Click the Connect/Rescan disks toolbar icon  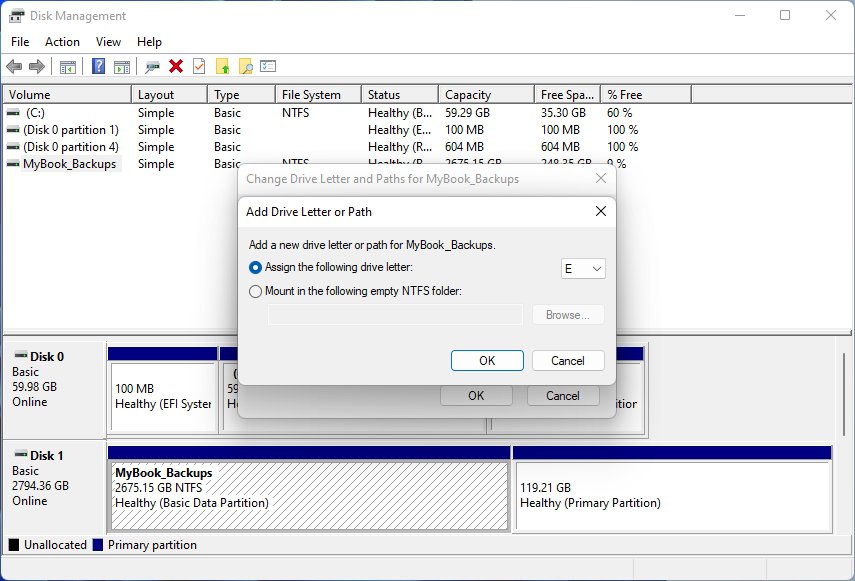coord(152,67)
